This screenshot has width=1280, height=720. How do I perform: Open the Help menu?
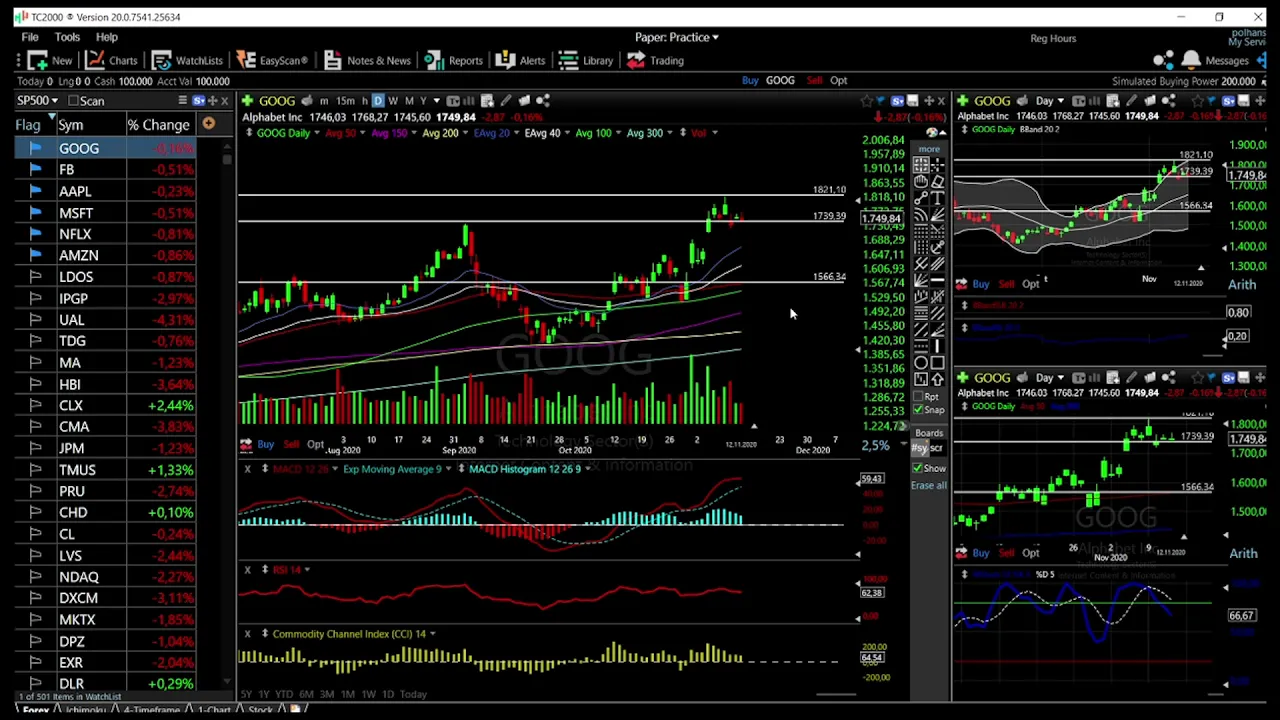click(x=107, y=37)
